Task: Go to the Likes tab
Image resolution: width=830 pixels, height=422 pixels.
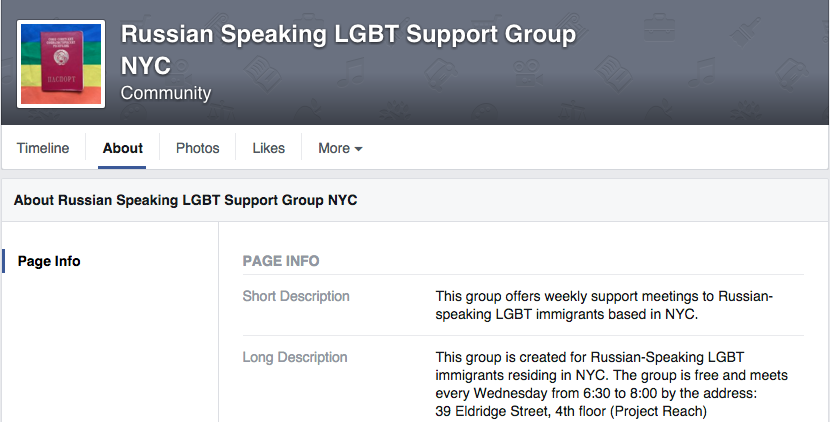Action: pyautogui.click(x=269, y=148)
